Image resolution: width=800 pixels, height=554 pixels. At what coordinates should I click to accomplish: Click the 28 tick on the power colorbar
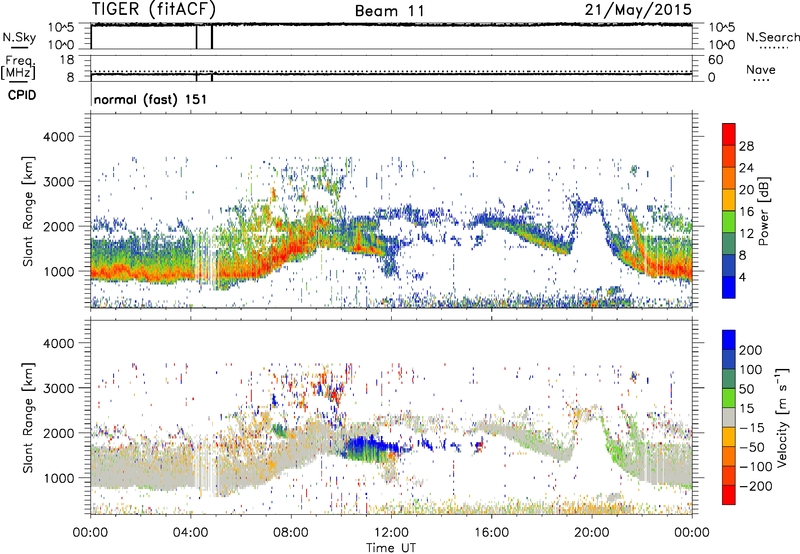point(746,146)
